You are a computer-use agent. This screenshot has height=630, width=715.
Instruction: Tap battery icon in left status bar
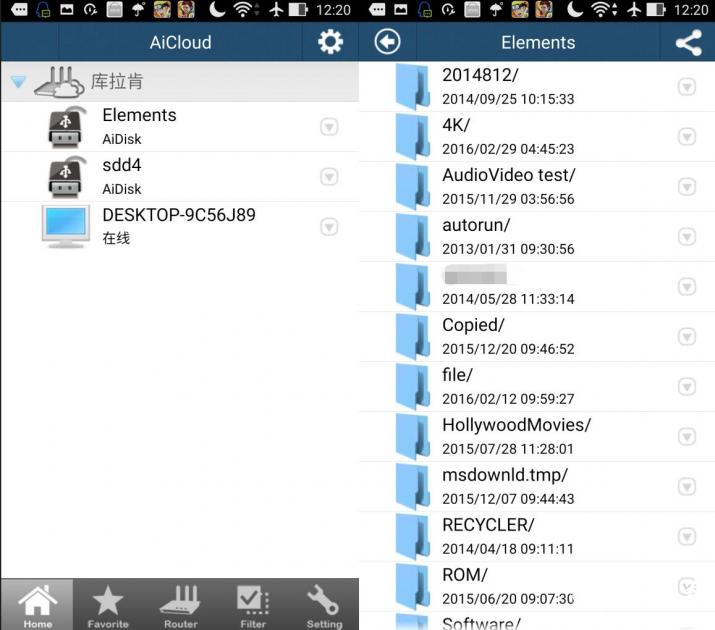(x=298, y=9)
